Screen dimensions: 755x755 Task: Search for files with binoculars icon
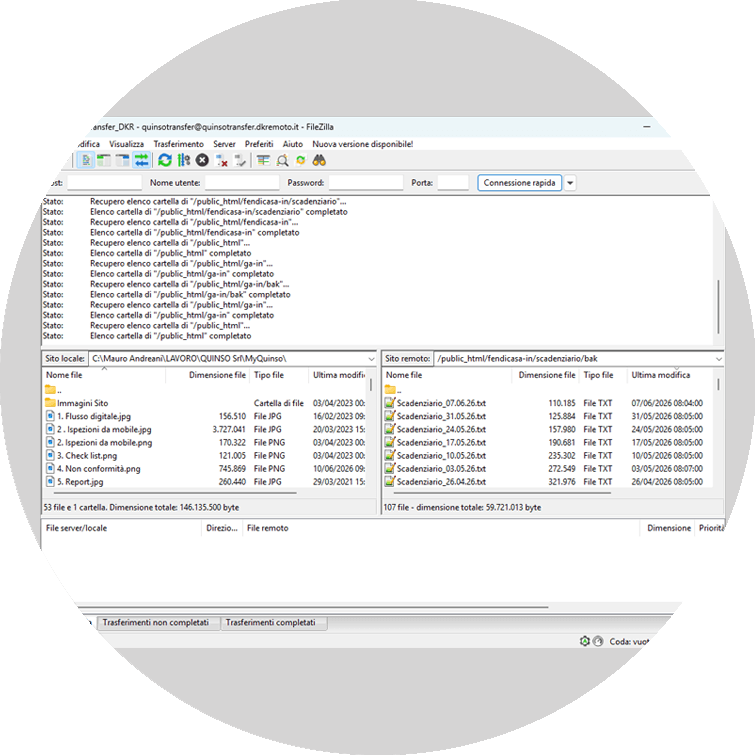click(319, 160)
